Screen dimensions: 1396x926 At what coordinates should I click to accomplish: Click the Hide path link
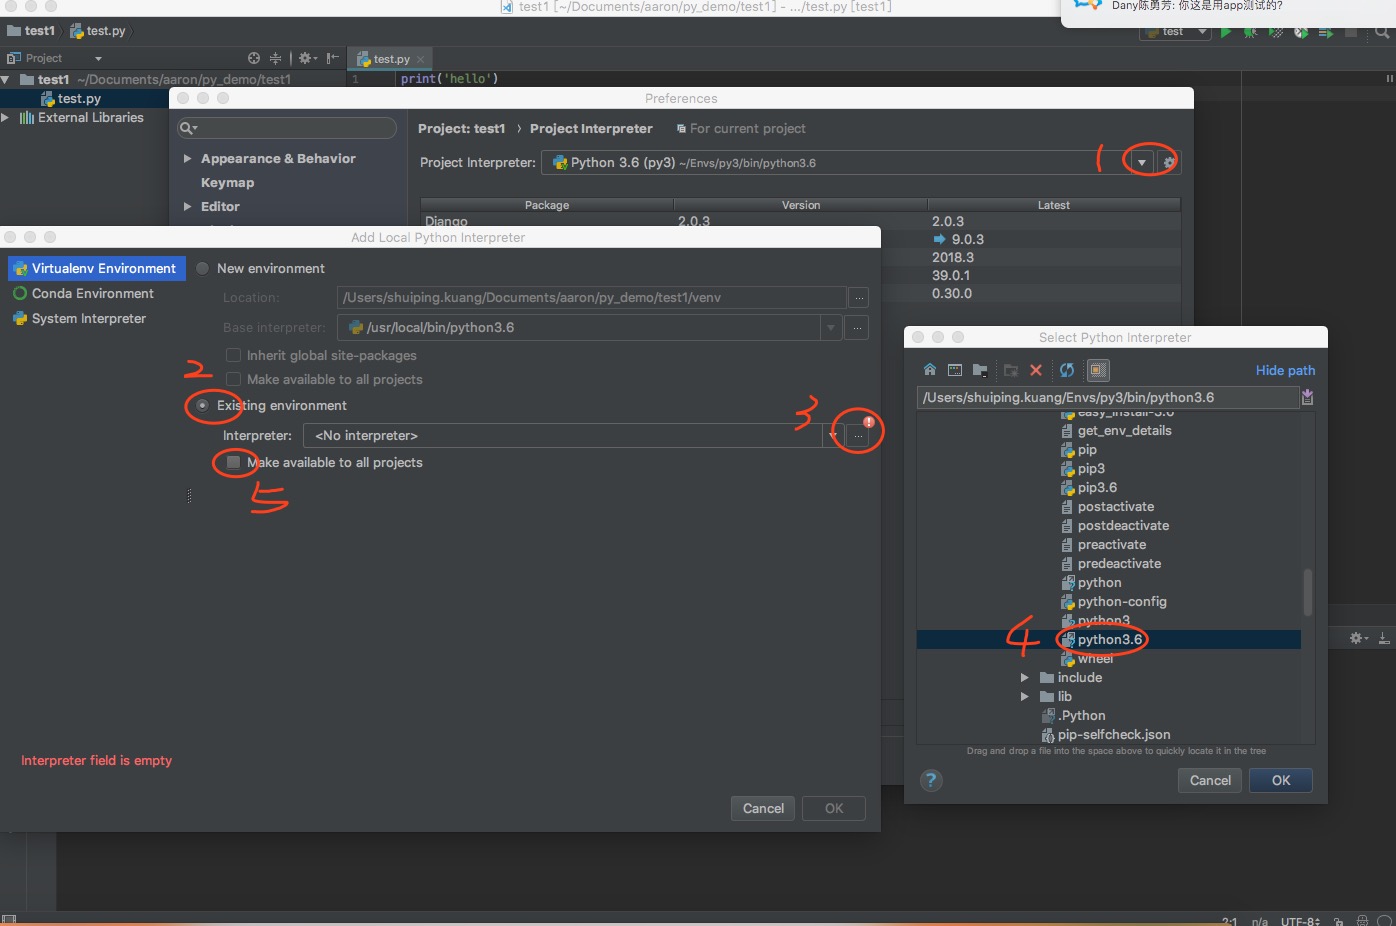1285,370
